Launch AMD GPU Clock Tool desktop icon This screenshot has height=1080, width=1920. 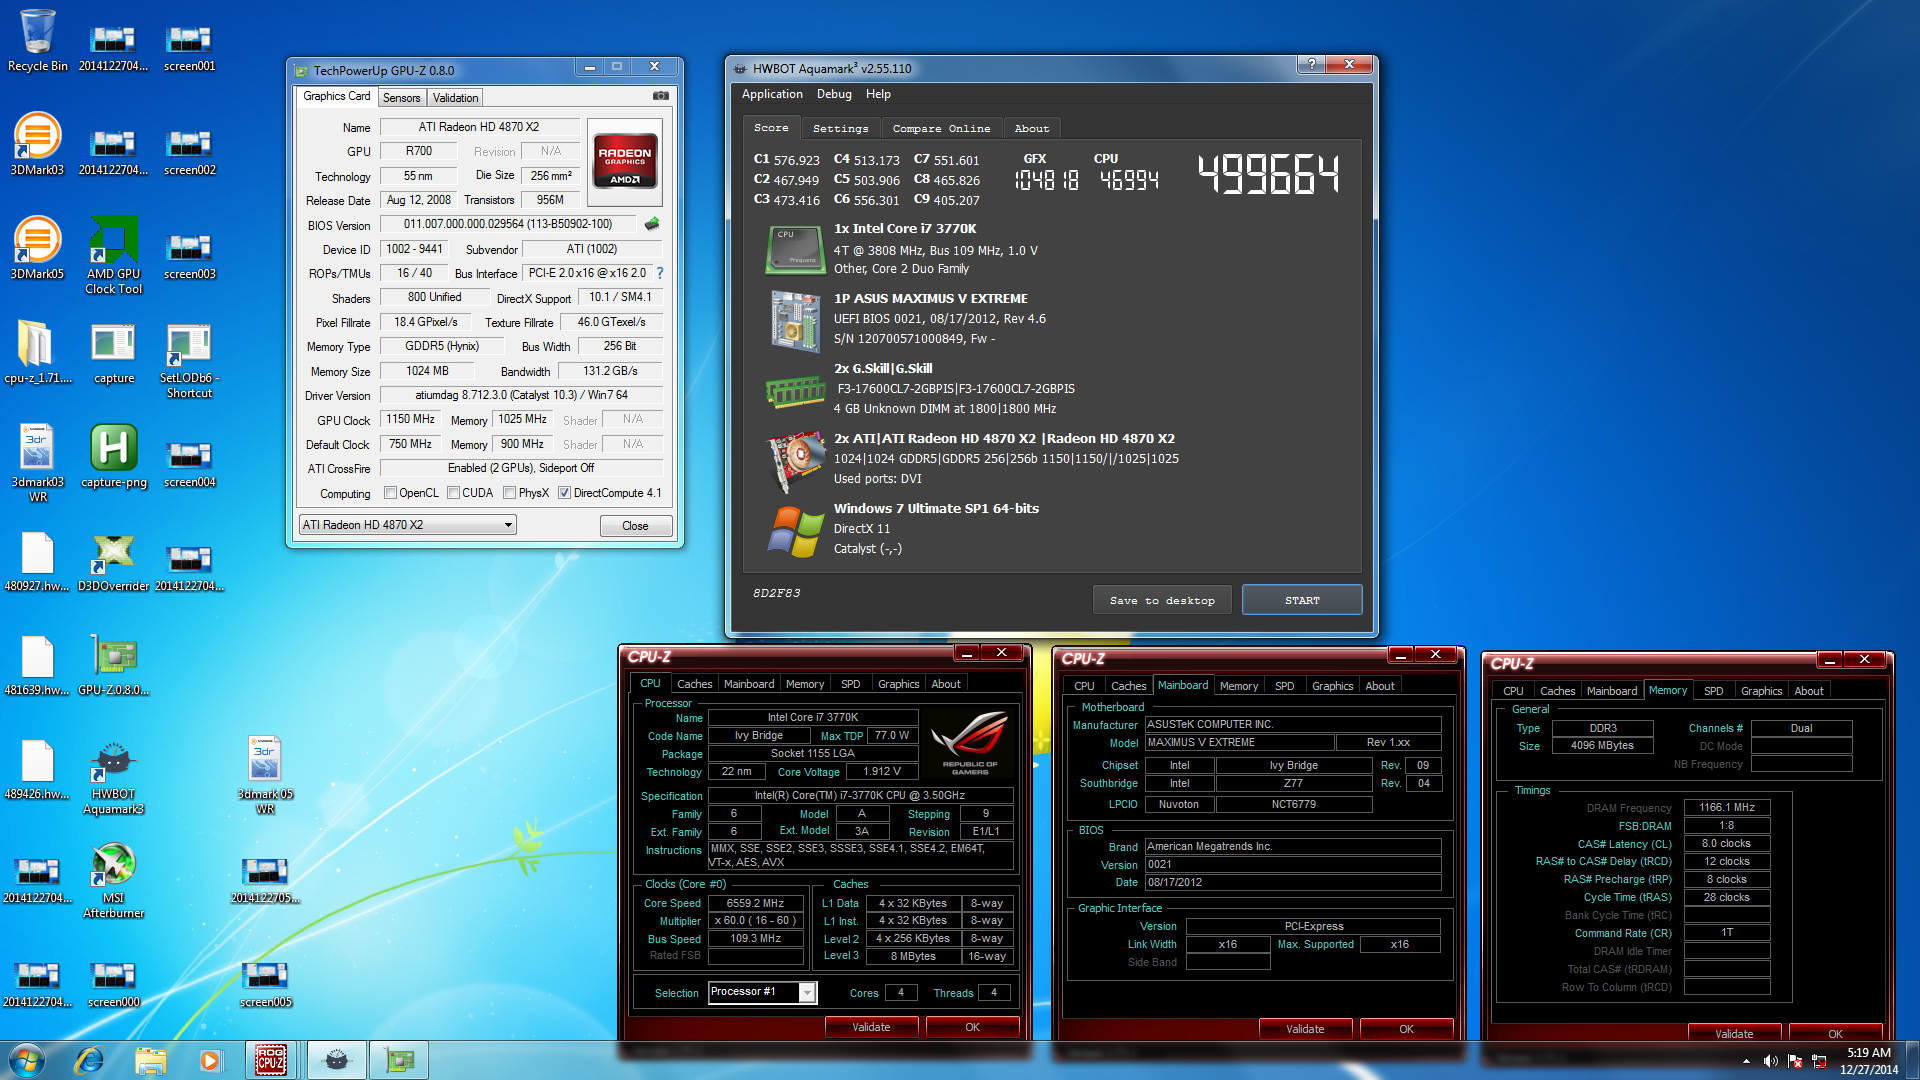tap(113, 255)
